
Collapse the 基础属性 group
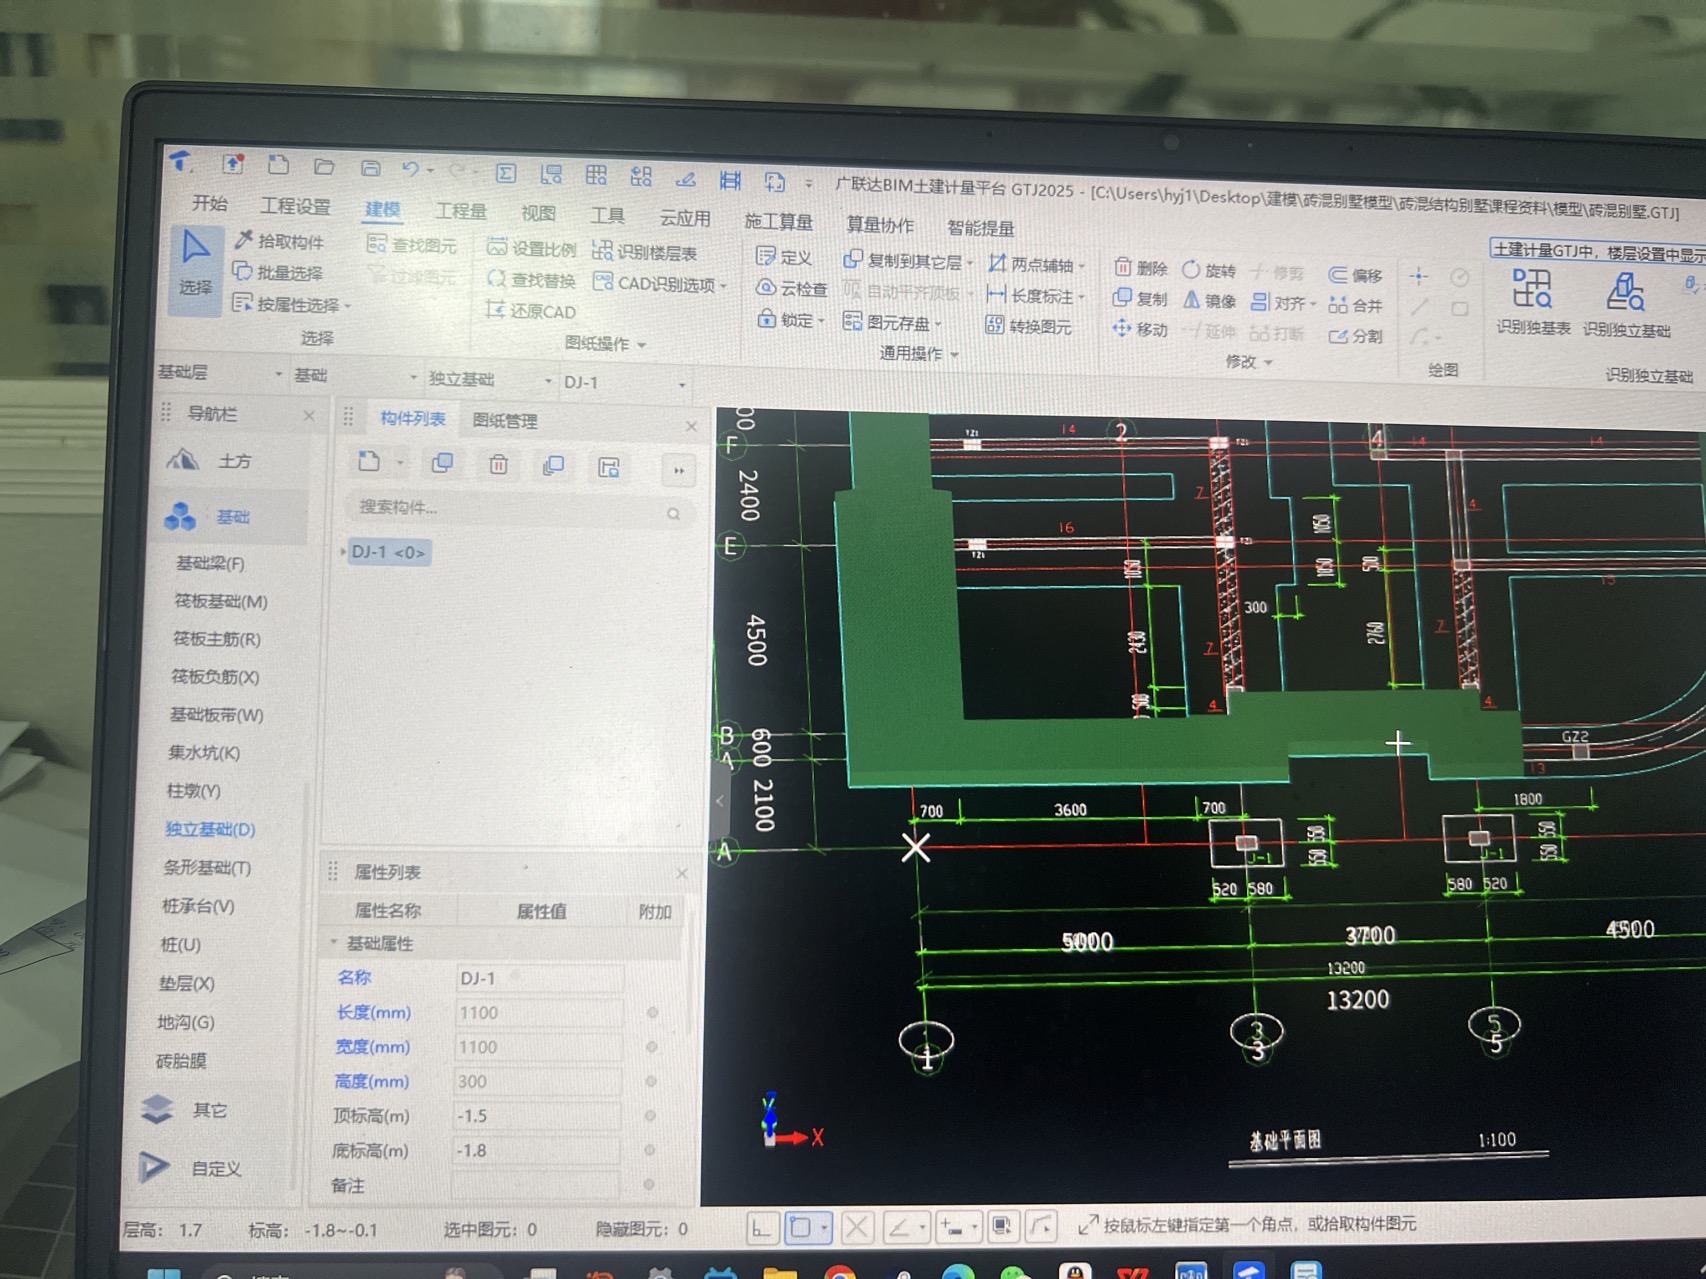pos(334,942)
